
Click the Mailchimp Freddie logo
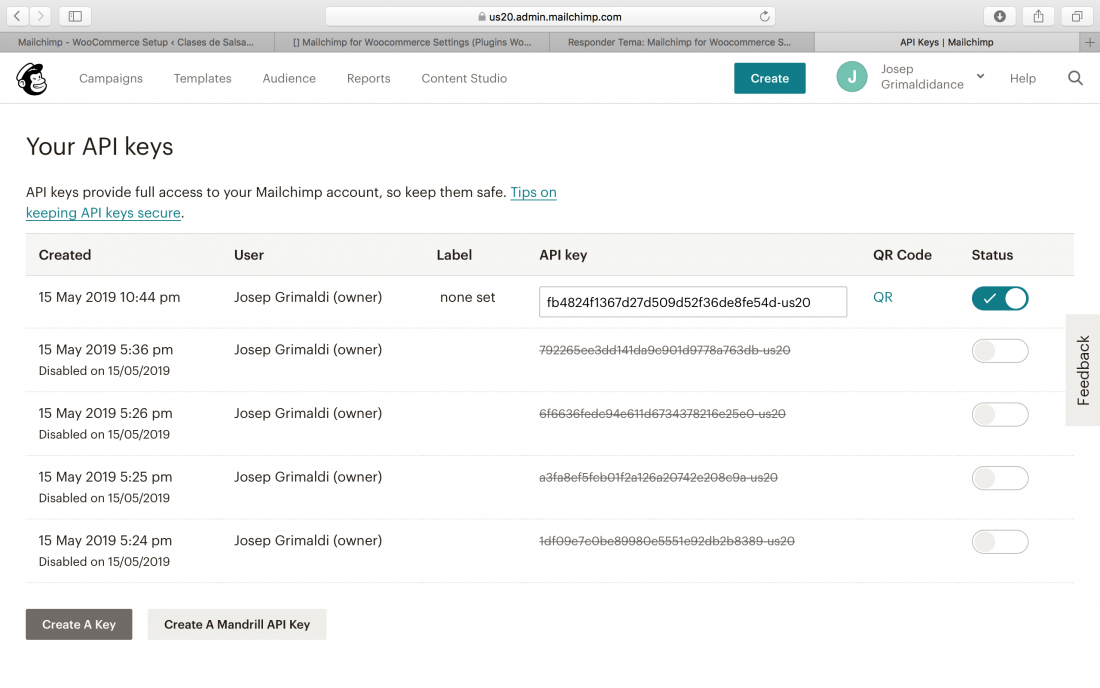coord(32,79)
